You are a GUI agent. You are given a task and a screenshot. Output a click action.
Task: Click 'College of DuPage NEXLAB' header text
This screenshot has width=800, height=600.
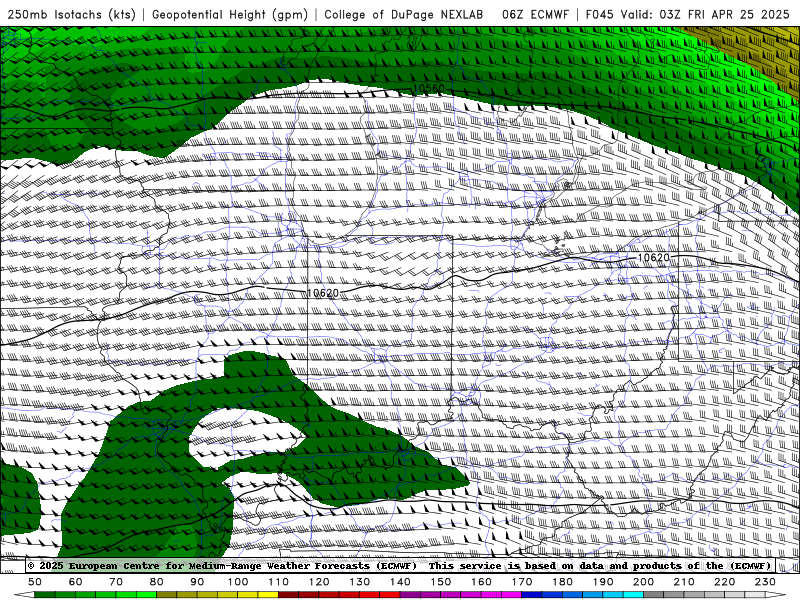pos(404,15)
